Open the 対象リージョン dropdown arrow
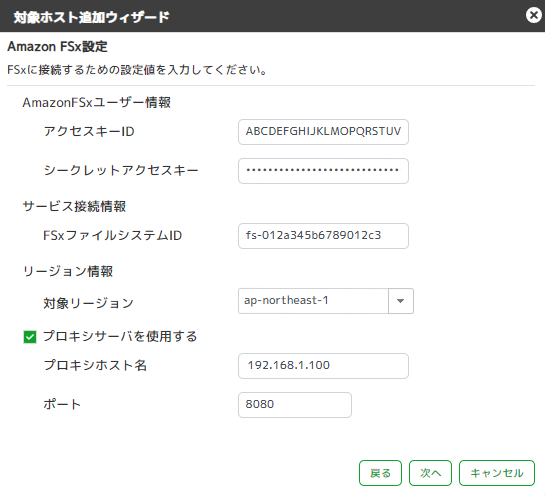Screen dimensions: 545x495 pos(401,301)
